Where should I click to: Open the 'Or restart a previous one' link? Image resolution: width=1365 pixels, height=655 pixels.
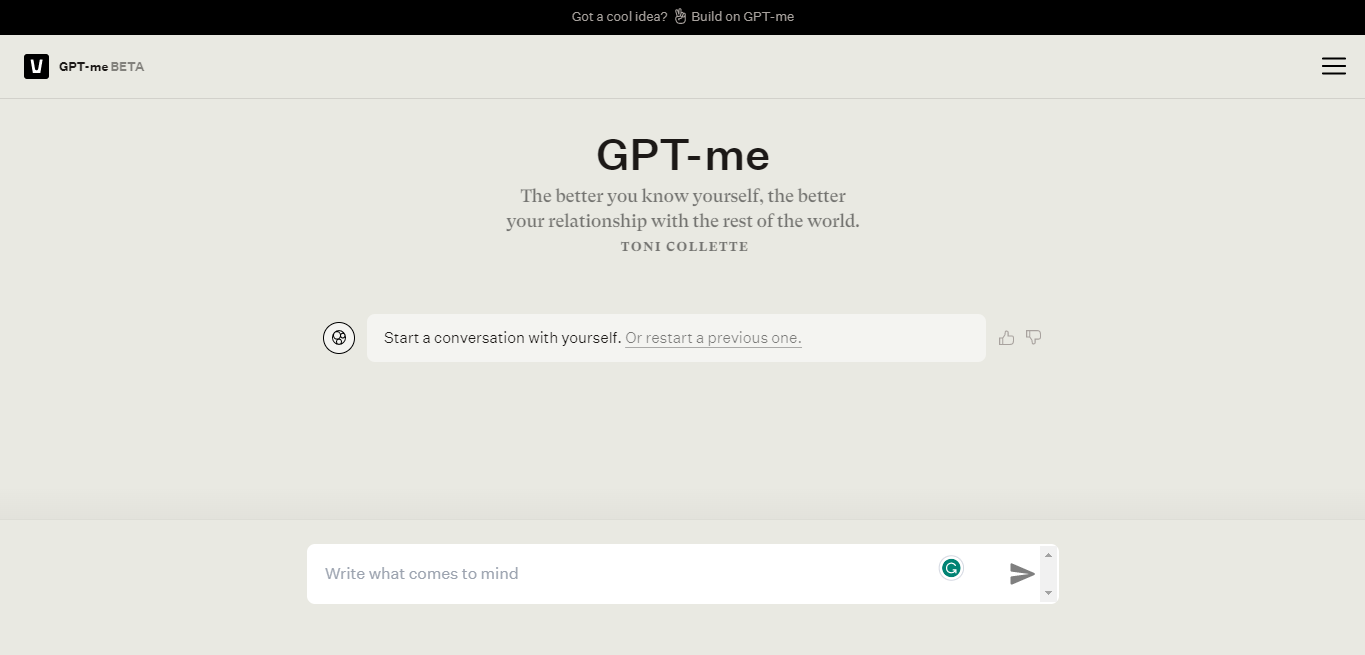coord(713,338)
